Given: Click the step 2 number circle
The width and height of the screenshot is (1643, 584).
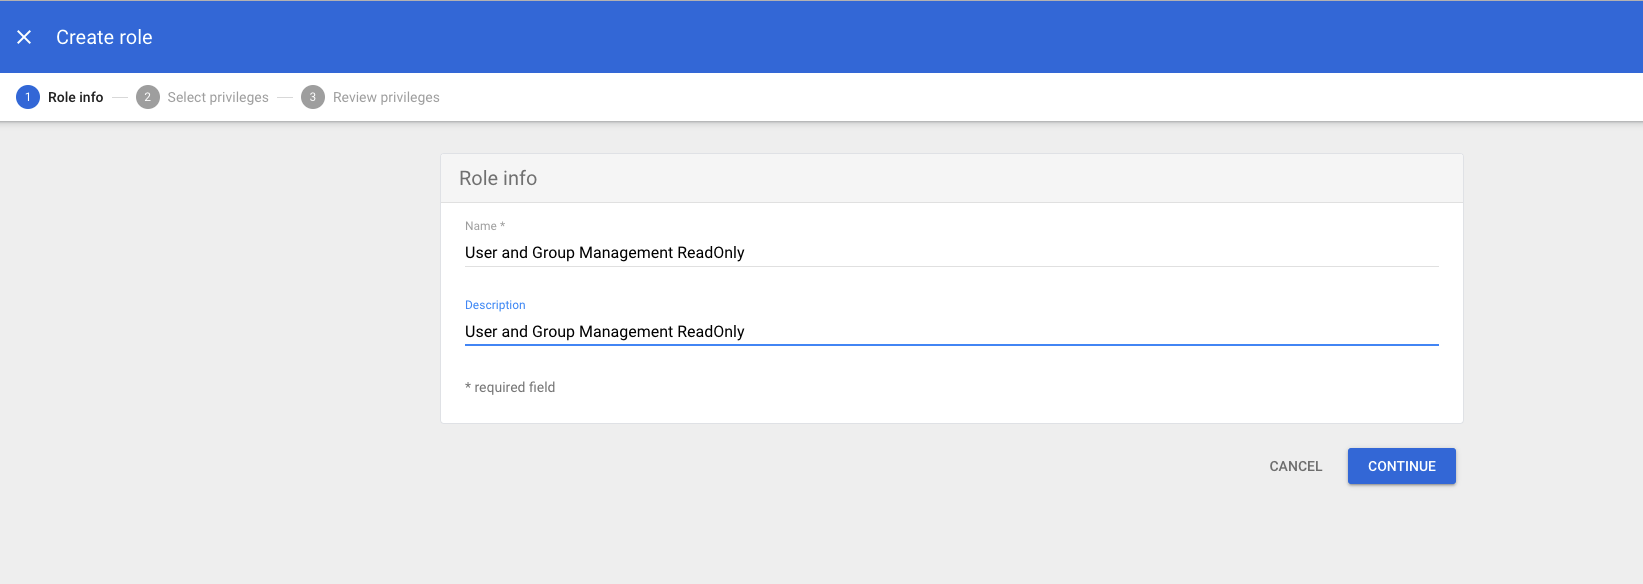Looking at the screenshot, I should [x=148, y=97].
